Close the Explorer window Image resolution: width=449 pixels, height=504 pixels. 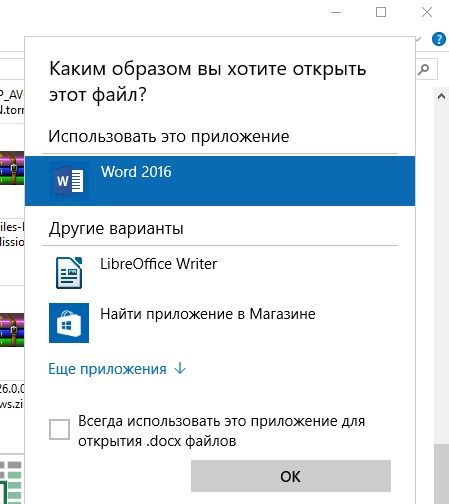pos(427,12)
